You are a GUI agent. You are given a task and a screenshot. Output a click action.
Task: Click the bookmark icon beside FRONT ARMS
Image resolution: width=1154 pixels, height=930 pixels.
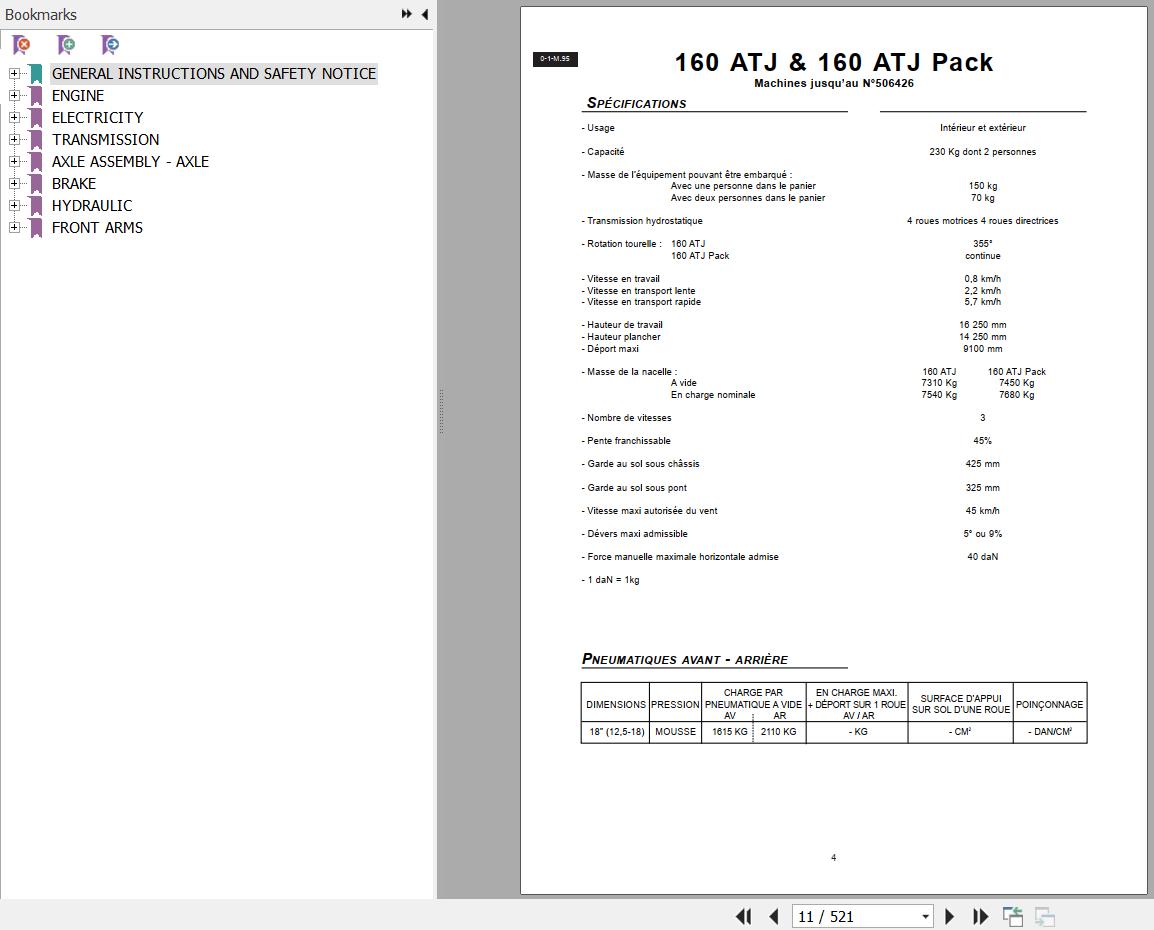pyautogui.click(x=36, y=228)
